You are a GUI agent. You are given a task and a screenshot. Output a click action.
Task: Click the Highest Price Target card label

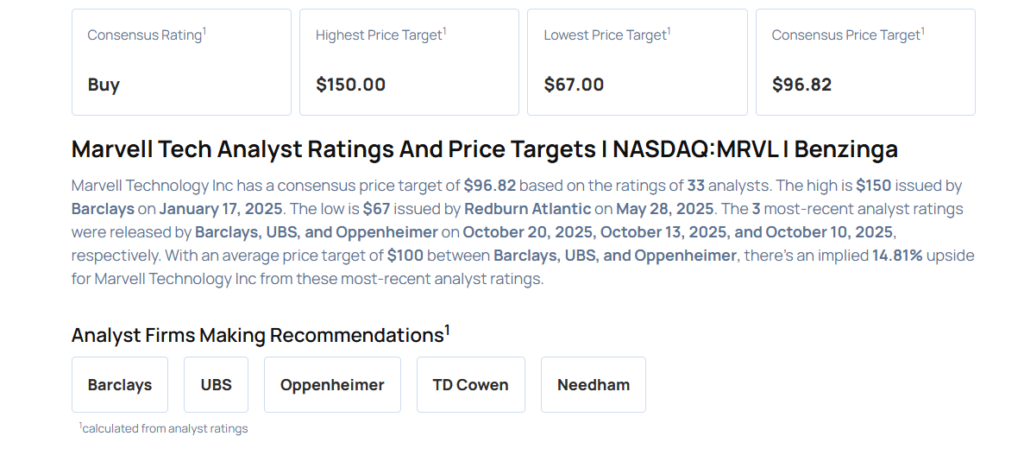[x=380, y=35]
